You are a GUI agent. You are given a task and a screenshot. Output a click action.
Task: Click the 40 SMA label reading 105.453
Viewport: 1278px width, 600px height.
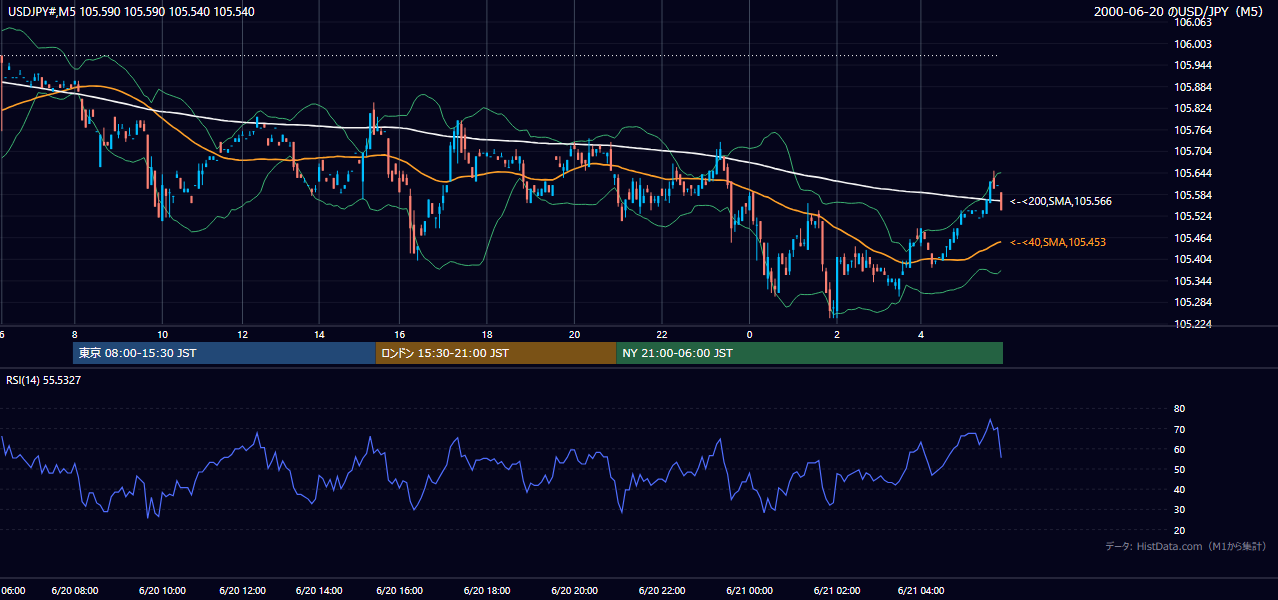coord(1058,242)
